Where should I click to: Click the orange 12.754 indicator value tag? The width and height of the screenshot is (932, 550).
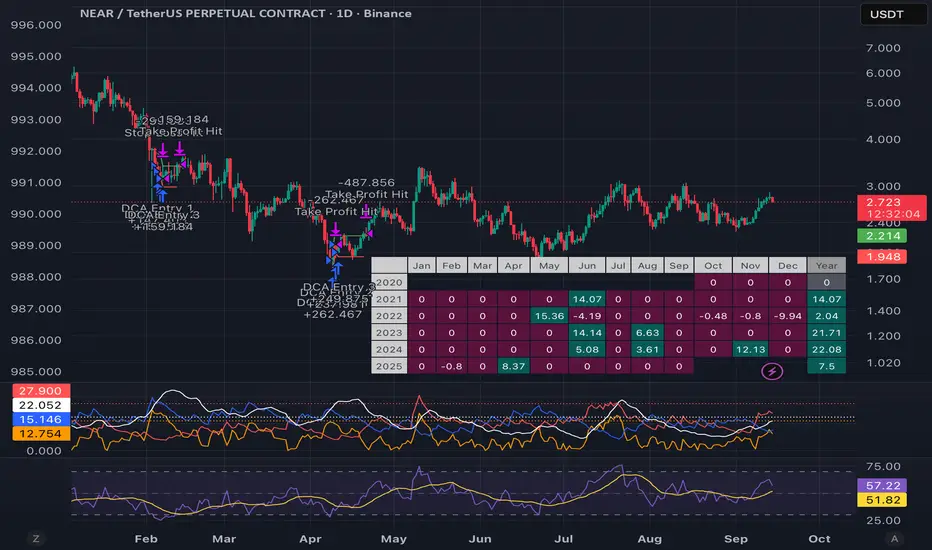(x=33, y=434)
